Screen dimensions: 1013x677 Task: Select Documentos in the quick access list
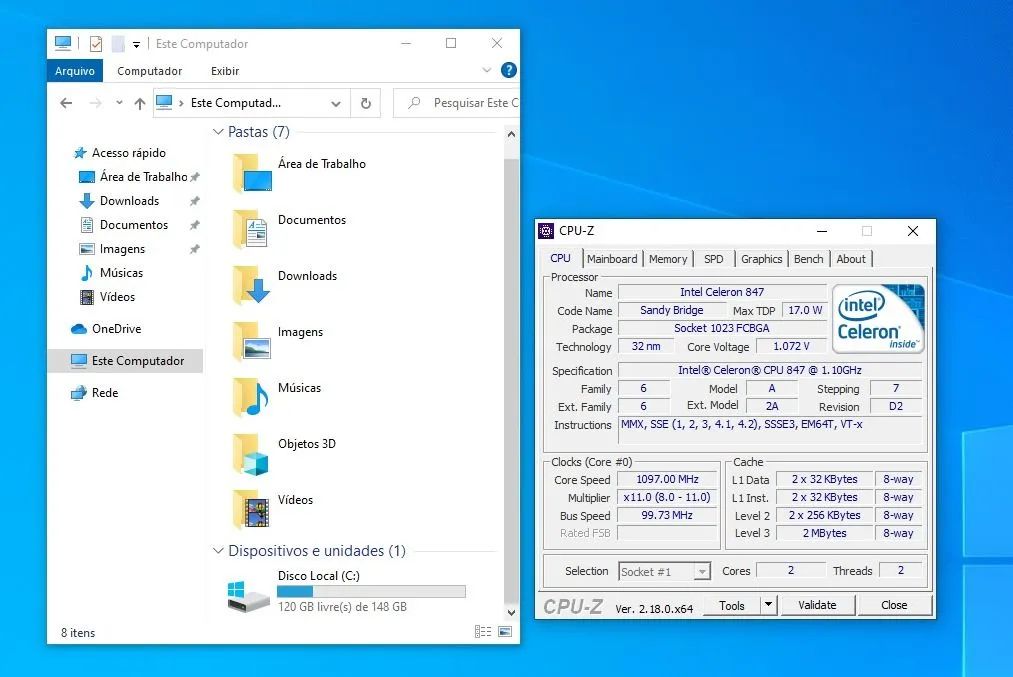pos(134,225)
